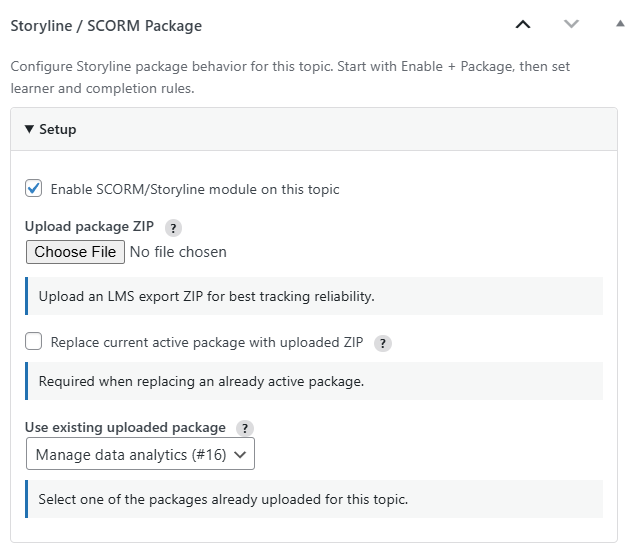Collapse the Setup section
Viewport: 636px width, 547px height.
coord(314,129)
